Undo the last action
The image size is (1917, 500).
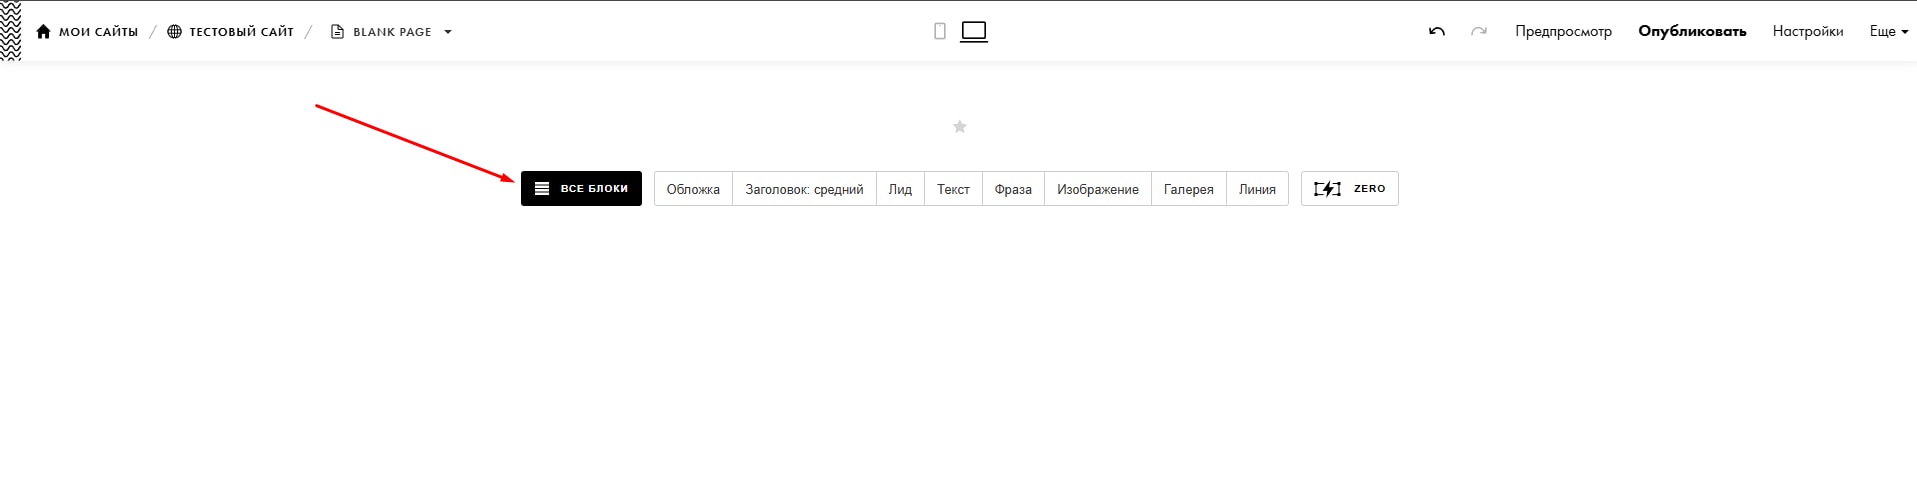(x=1437, y=32)
